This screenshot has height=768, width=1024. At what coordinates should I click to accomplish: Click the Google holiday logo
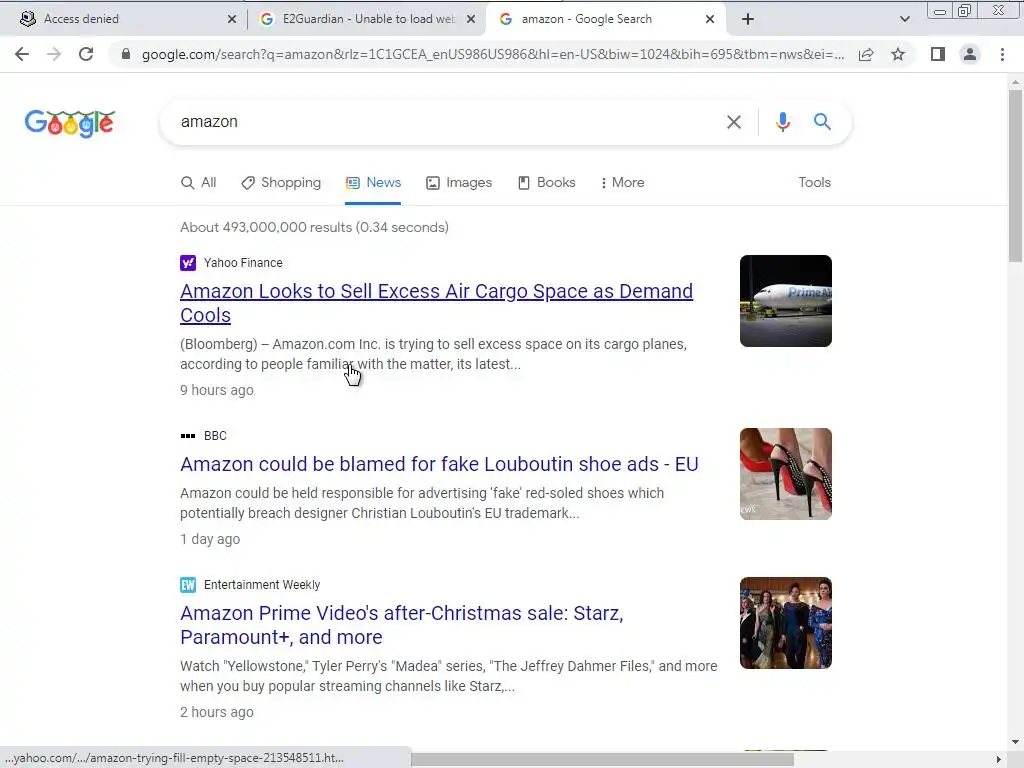[69, 123]
